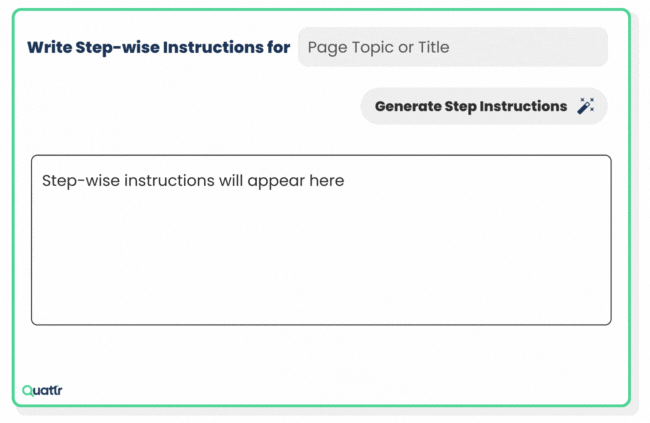Click the 'Step-wise' word in the heading
This screenshot has width=650, height=423.
(x=118, y=48)
